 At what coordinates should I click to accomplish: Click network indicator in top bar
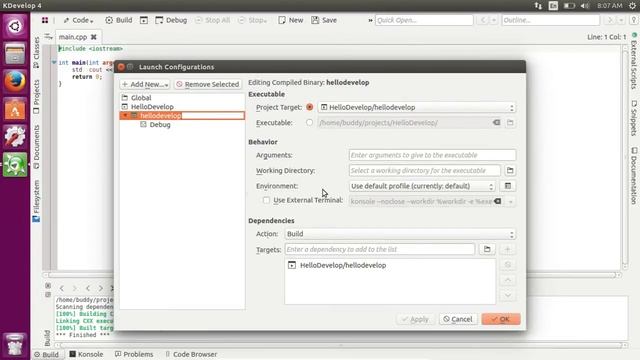pyautogui.click(x=538, y=6)
